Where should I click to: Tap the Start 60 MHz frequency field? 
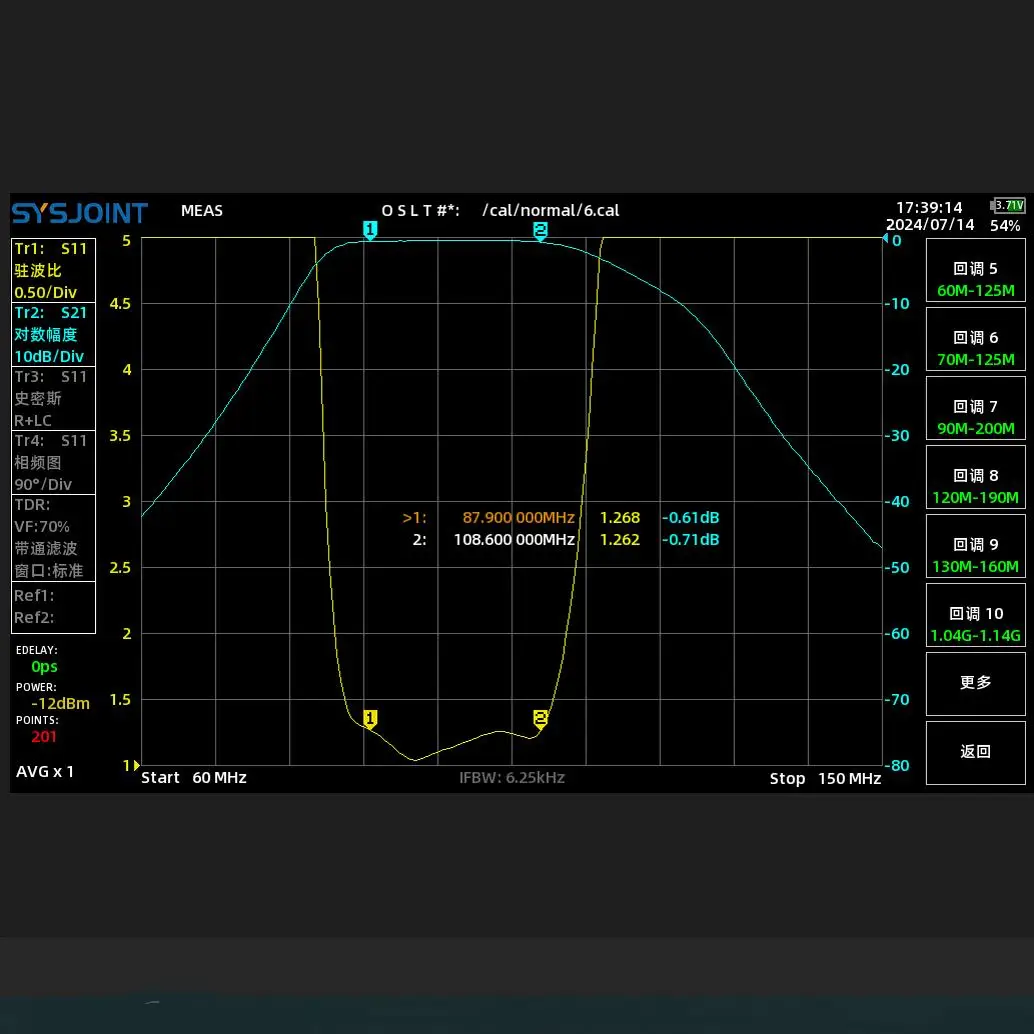click(x=194, y=778)
